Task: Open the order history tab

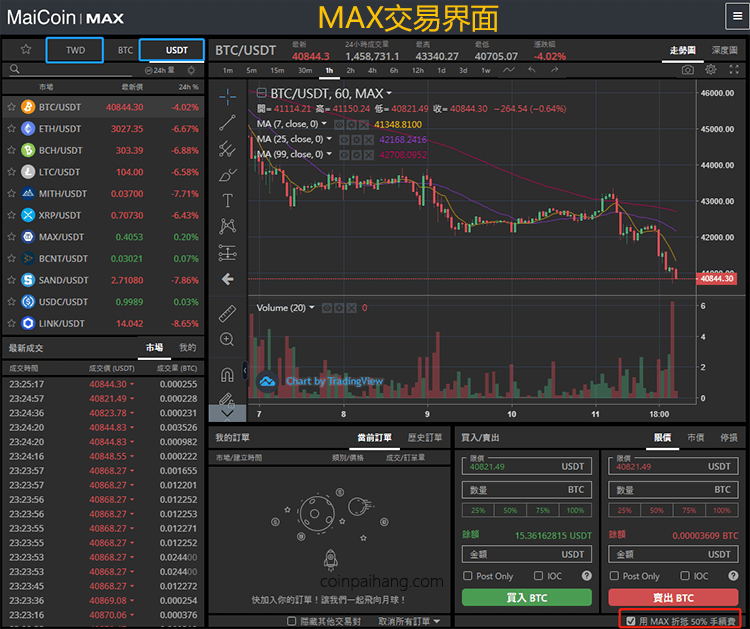Action: (x=425, y=437)
